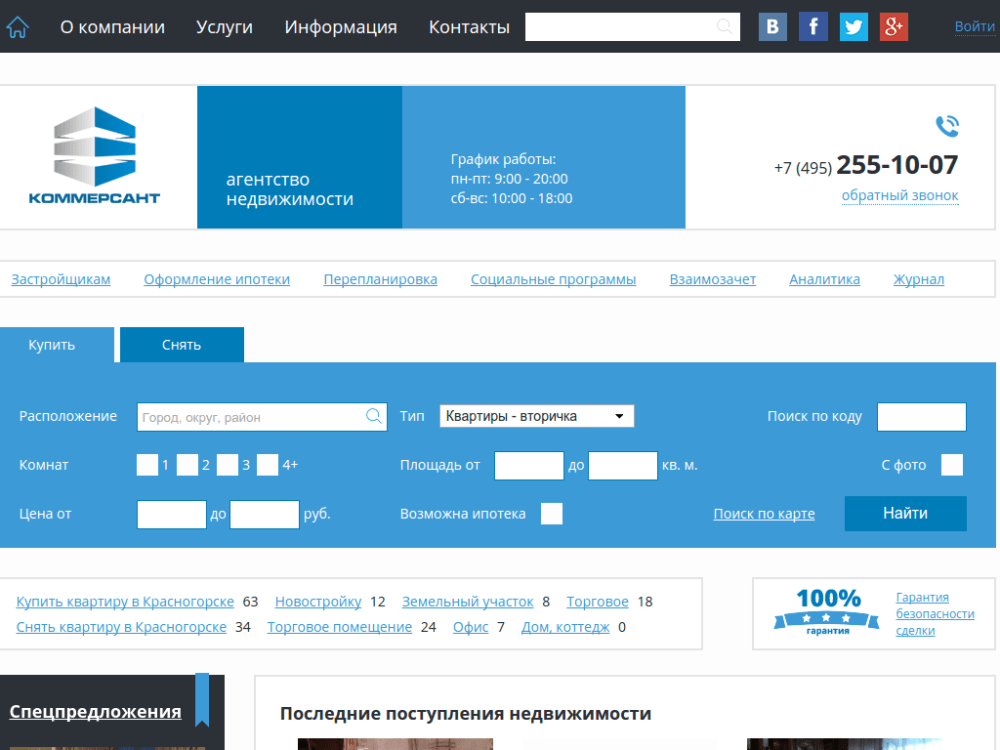Open the Контакты menu
The width and height of the screenshot is (1000, 750).
469,27
